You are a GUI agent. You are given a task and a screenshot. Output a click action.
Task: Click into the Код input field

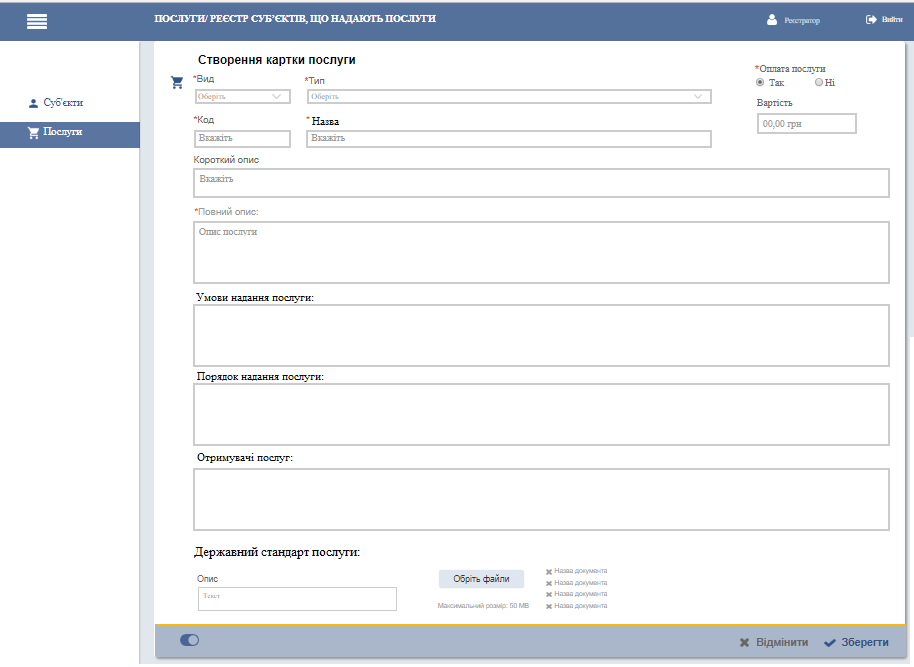click(242, 139)
